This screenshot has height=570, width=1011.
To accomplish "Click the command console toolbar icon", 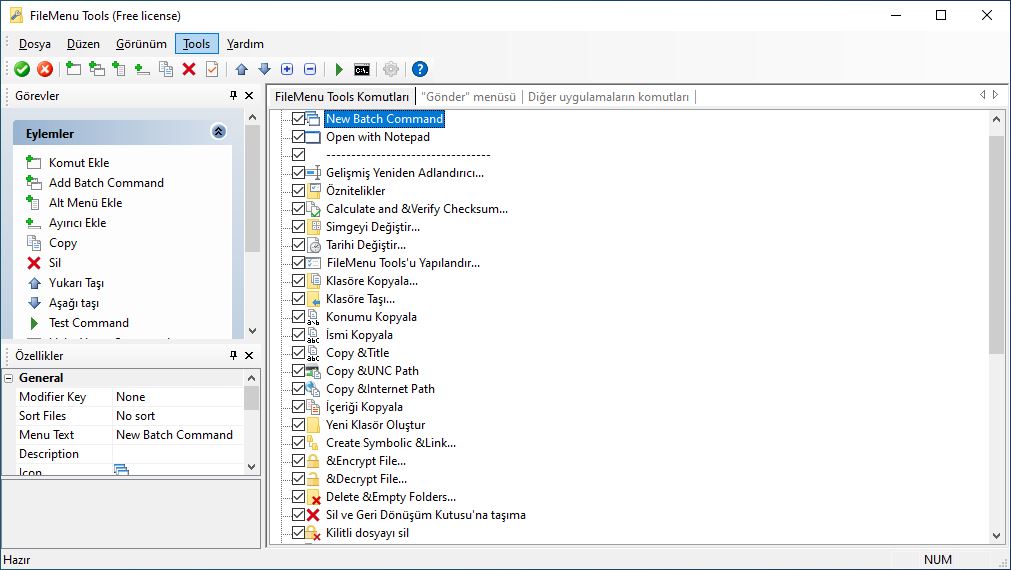I will pyautogui.click(x=362, y=70).
